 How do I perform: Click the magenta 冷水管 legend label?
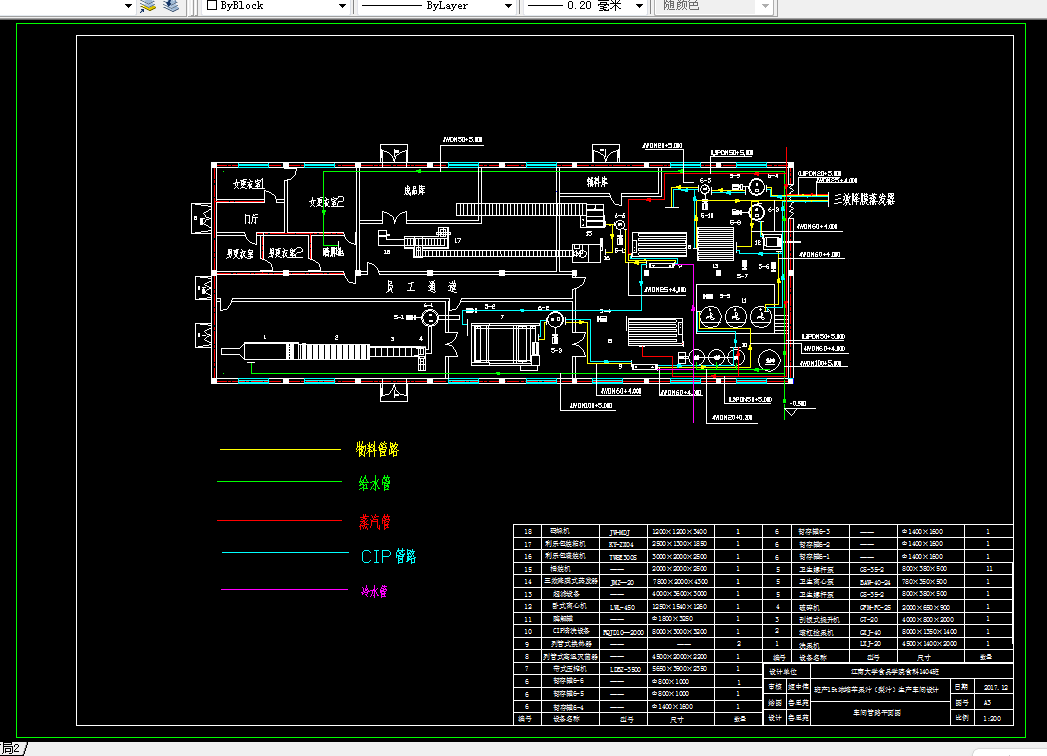point(375,591)
